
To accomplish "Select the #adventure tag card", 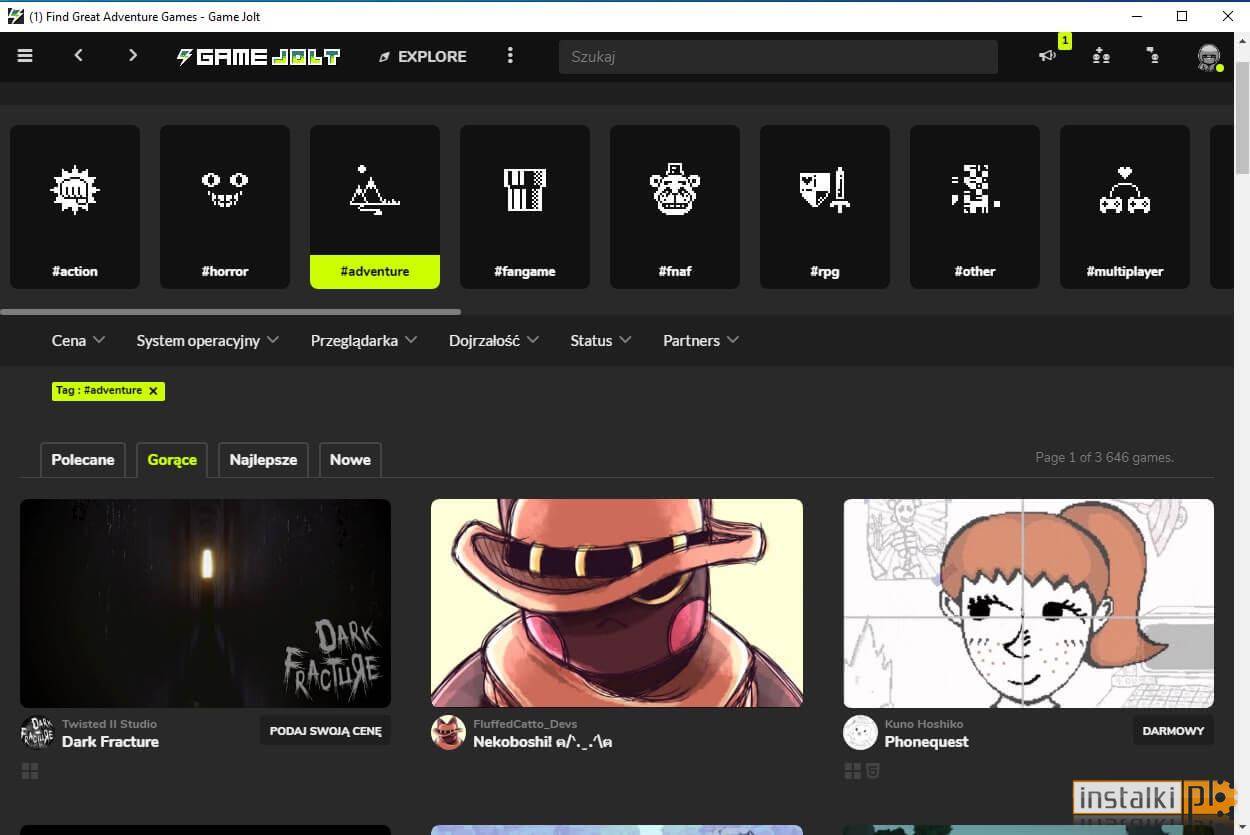I will point(375,207).
